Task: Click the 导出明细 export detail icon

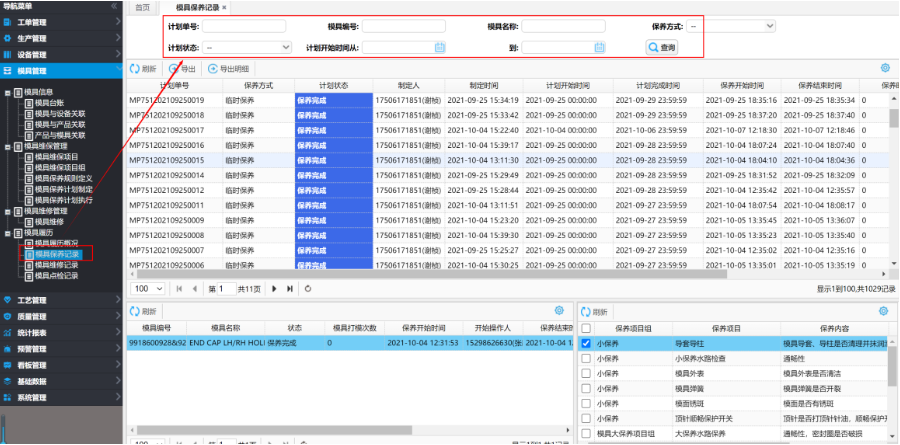Action: [x=213, y=68]
